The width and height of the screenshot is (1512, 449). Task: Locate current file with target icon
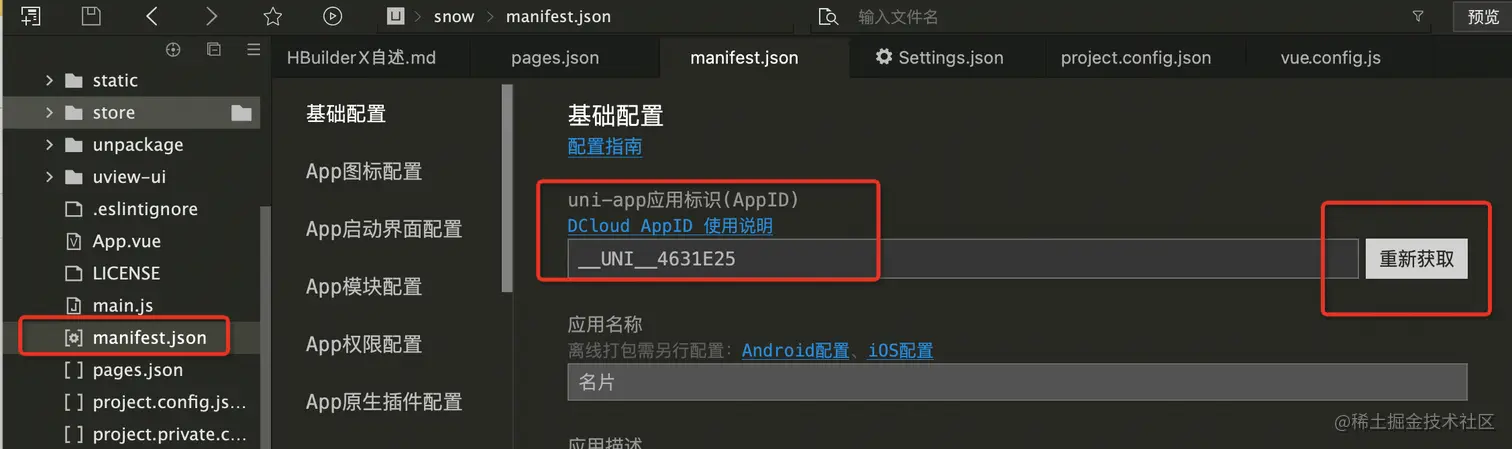(x=173, y=49)
